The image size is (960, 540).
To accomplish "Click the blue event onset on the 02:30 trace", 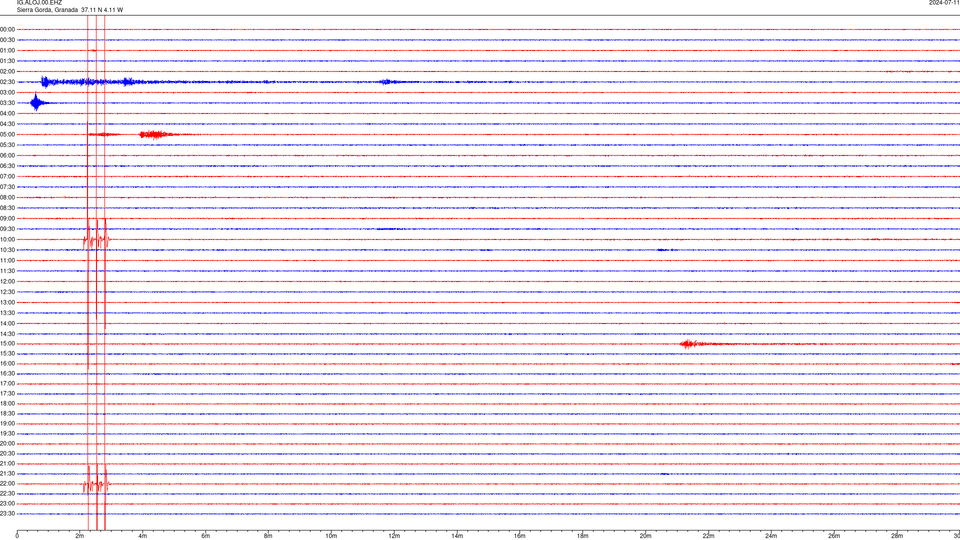I will pos(47,81).
